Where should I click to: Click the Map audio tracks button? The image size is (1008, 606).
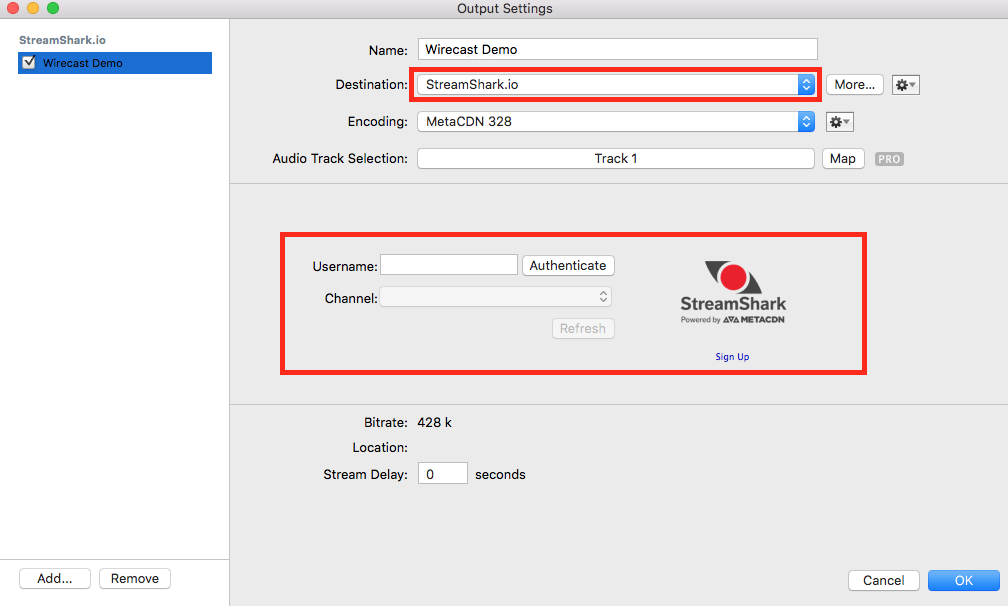[x=843, y=159]
